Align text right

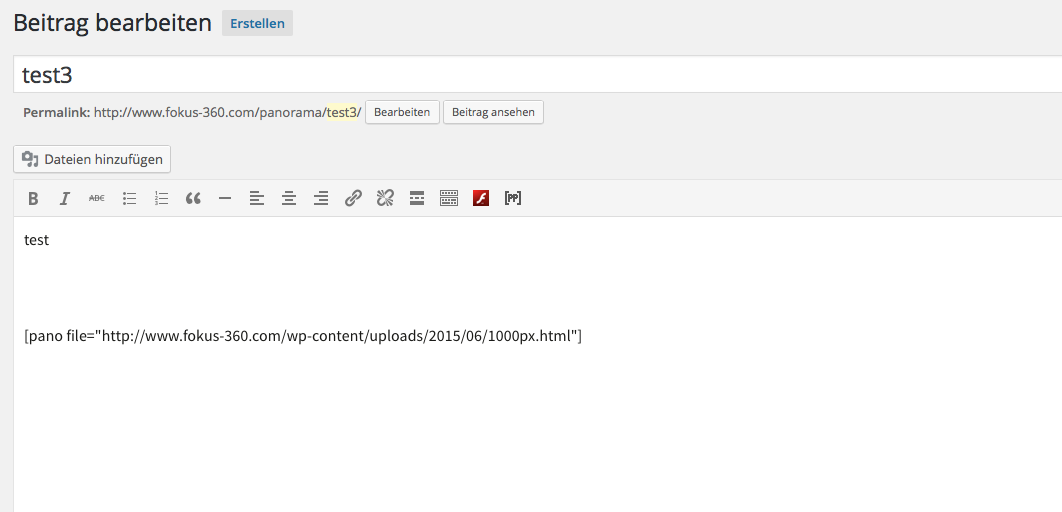pos(321,199)
